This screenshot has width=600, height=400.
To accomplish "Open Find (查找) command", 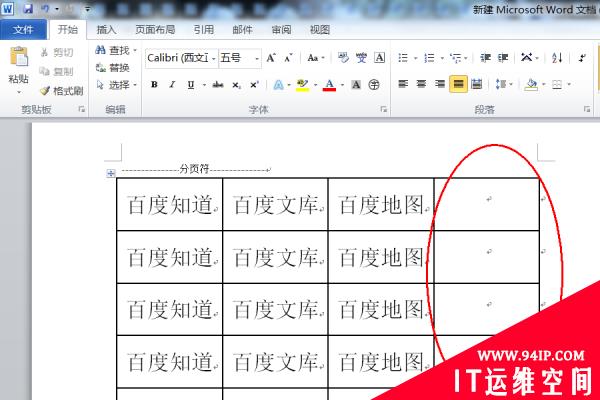I will coord(115,50).
